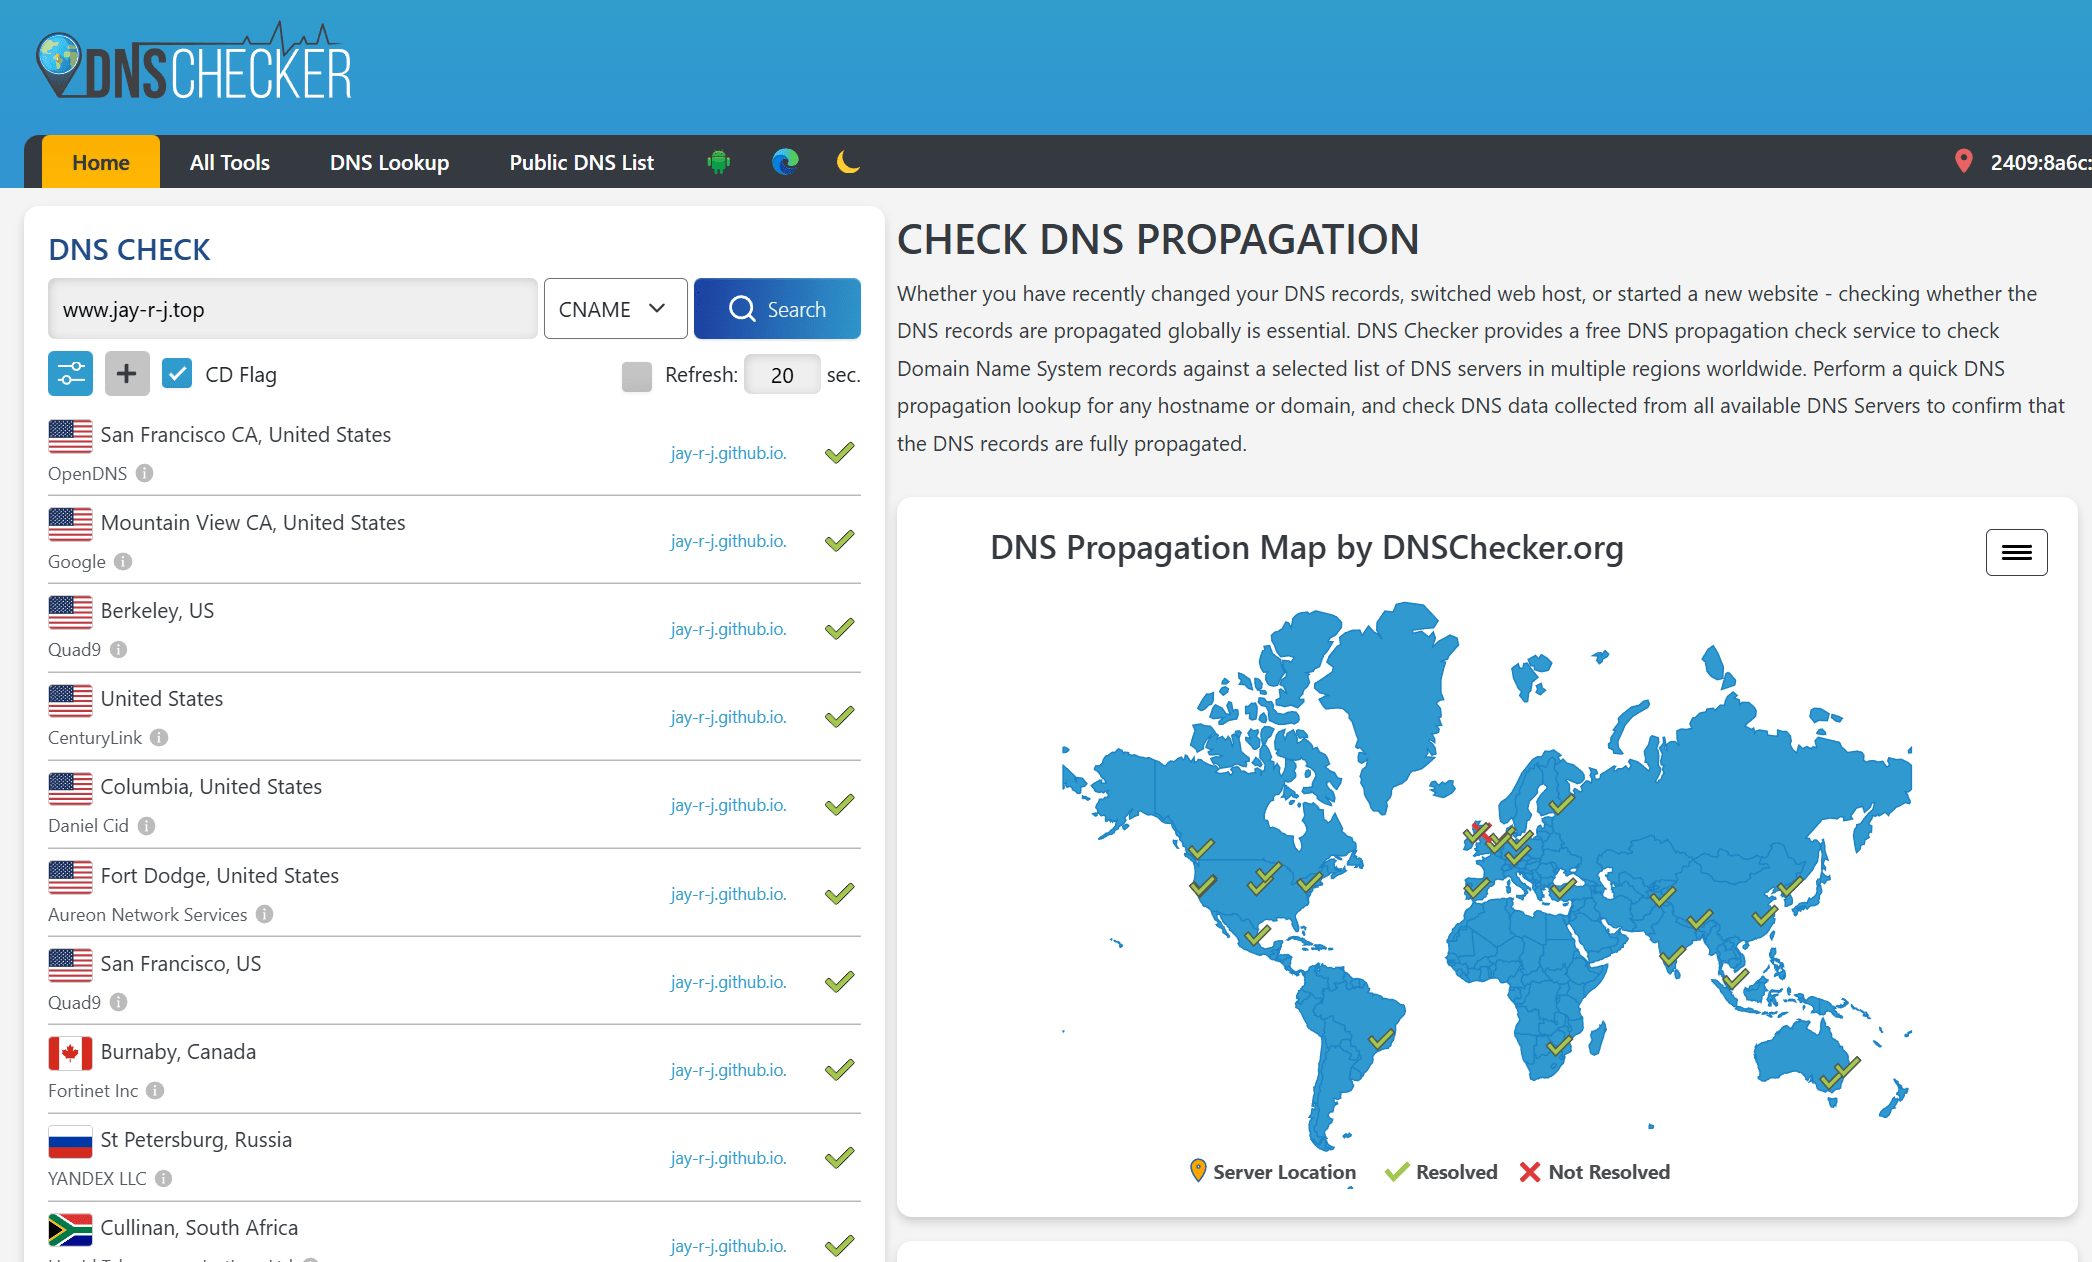Click the plus add-server icon
Viewport: 2092px width, 1262px height.
point(126,374)
